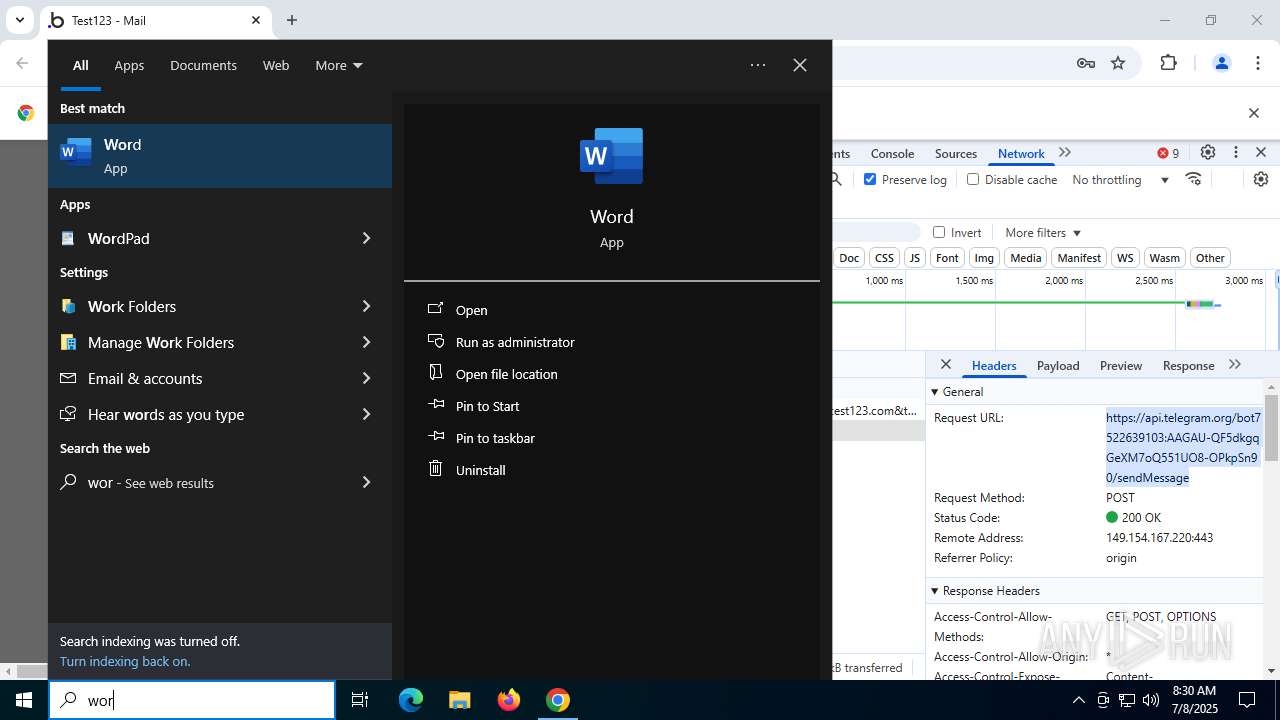Click Turn indexing back on link
This screenshot has width=1280, height=720.
[125, 661]
